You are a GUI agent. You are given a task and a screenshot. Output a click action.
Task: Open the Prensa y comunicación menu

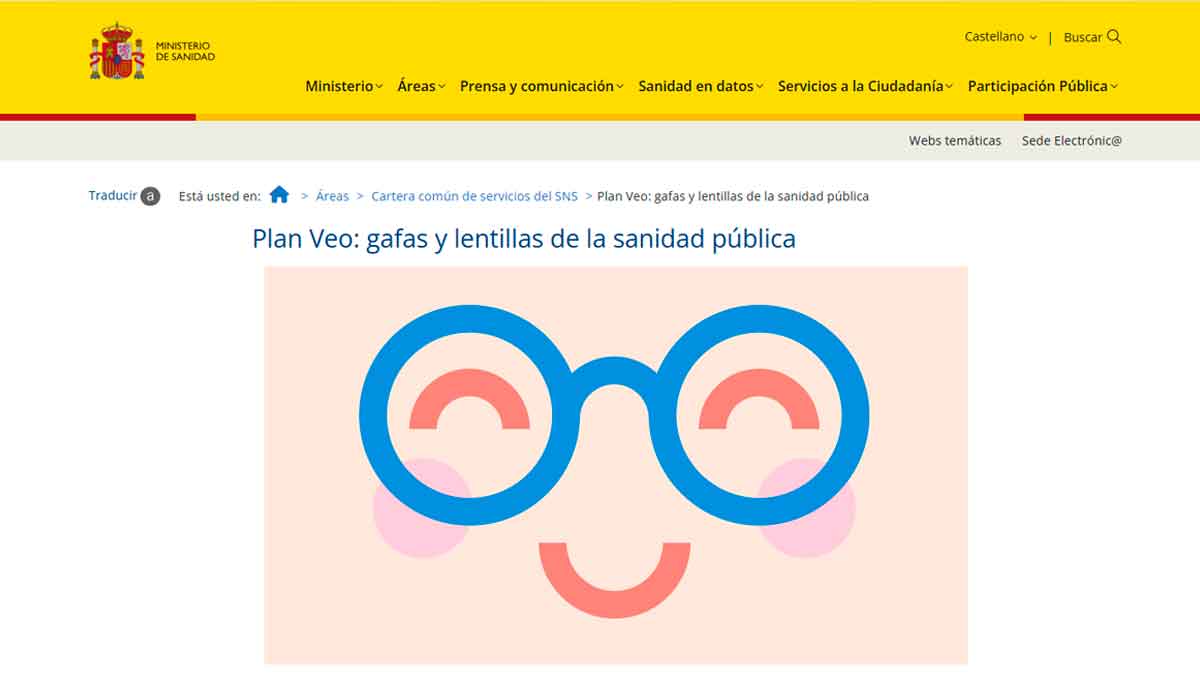(x=537, y=86)
